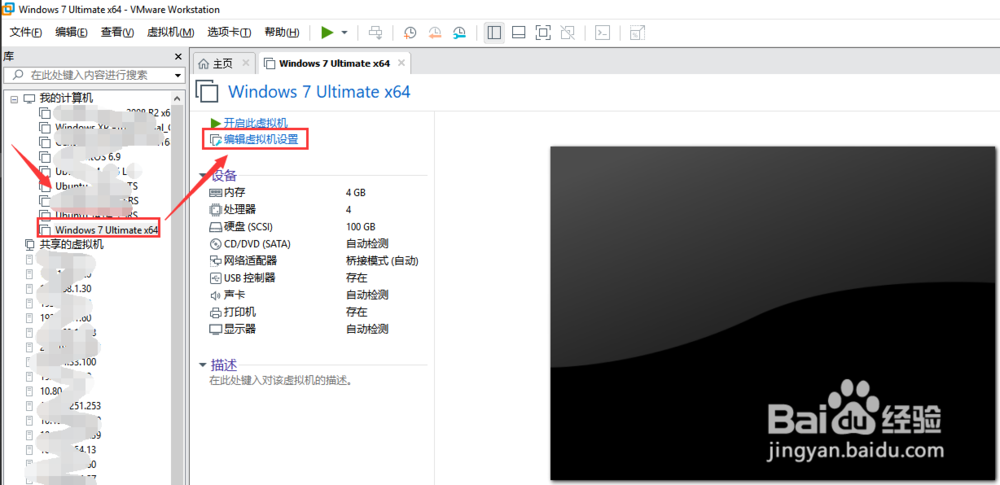The width and height of the screenshot is (1000, 485).
Task: Click the black VM preview screen thumbnail
Action: (x=774, y=313)
